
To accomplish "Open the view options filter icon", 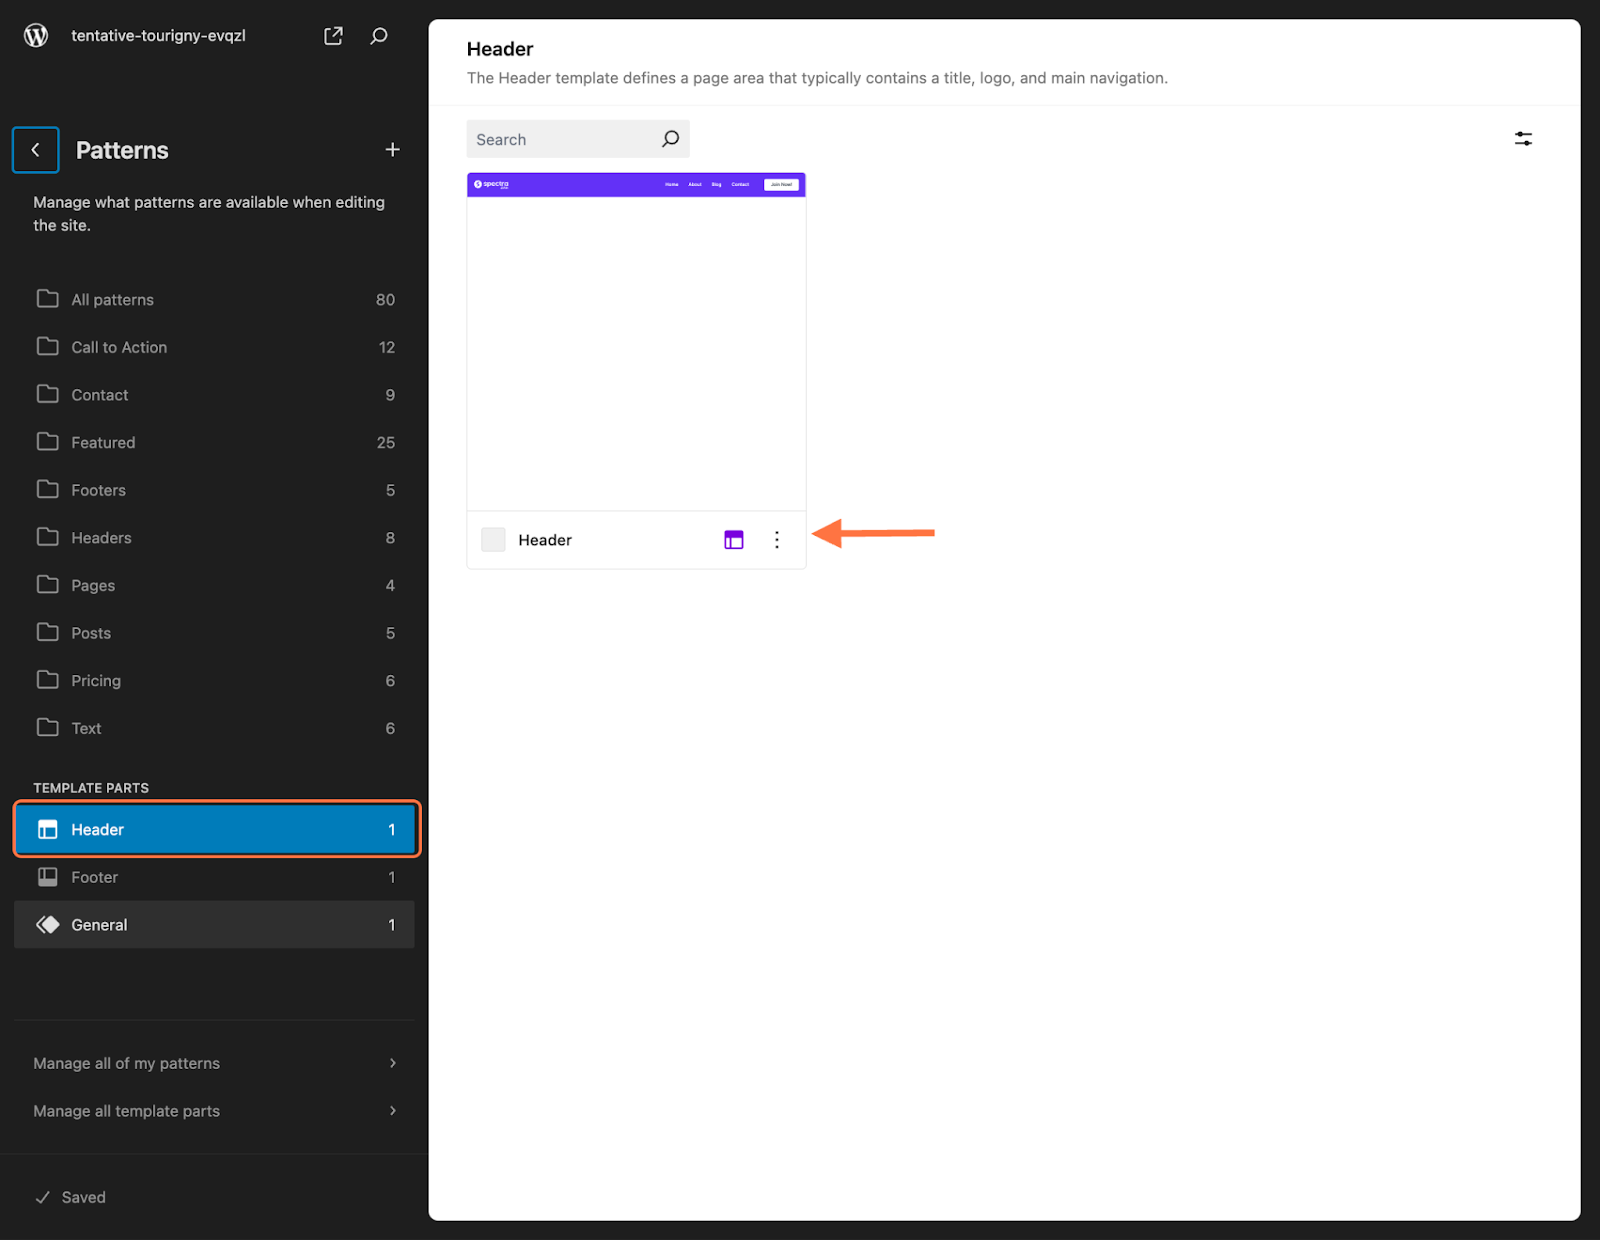I will click(x=1523, y=138).
